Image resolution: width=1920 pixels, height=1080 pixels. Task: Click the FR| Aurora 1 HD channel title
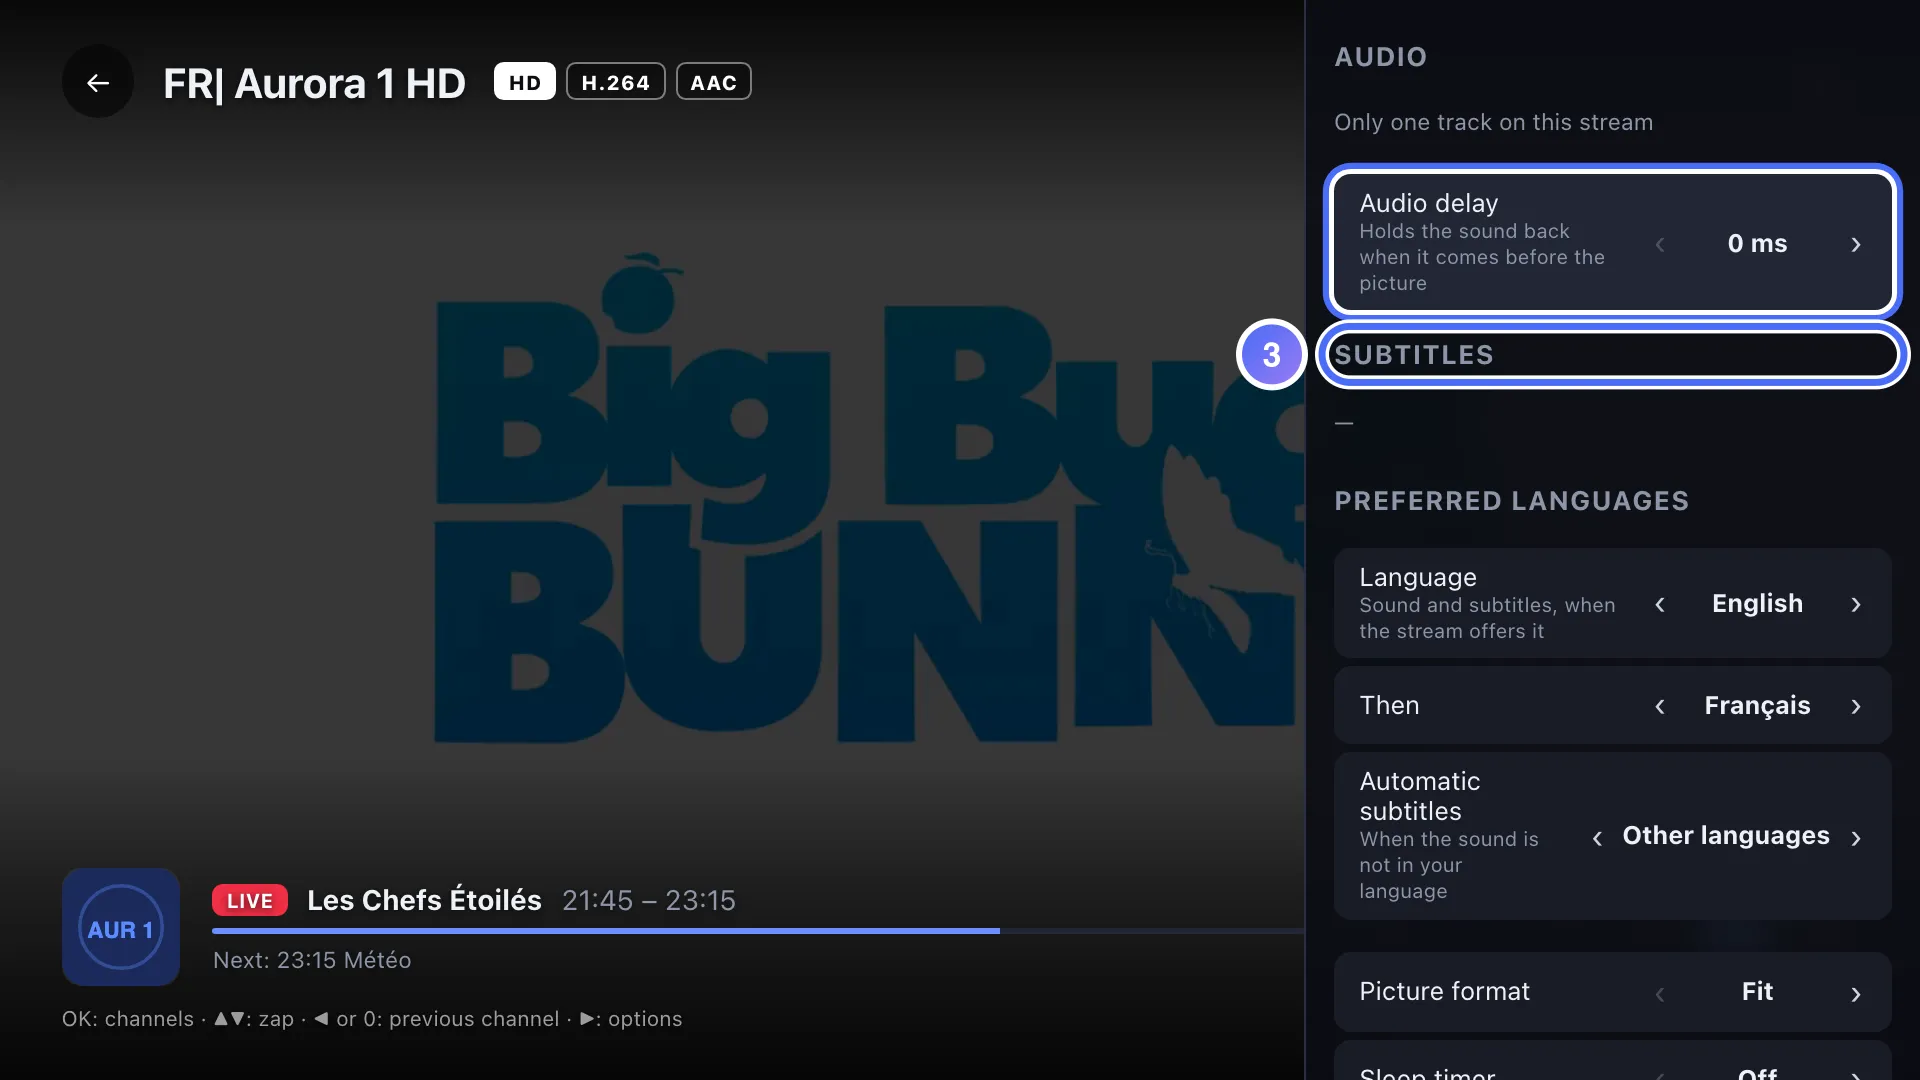pyautogui.click(x=314, y=84)
